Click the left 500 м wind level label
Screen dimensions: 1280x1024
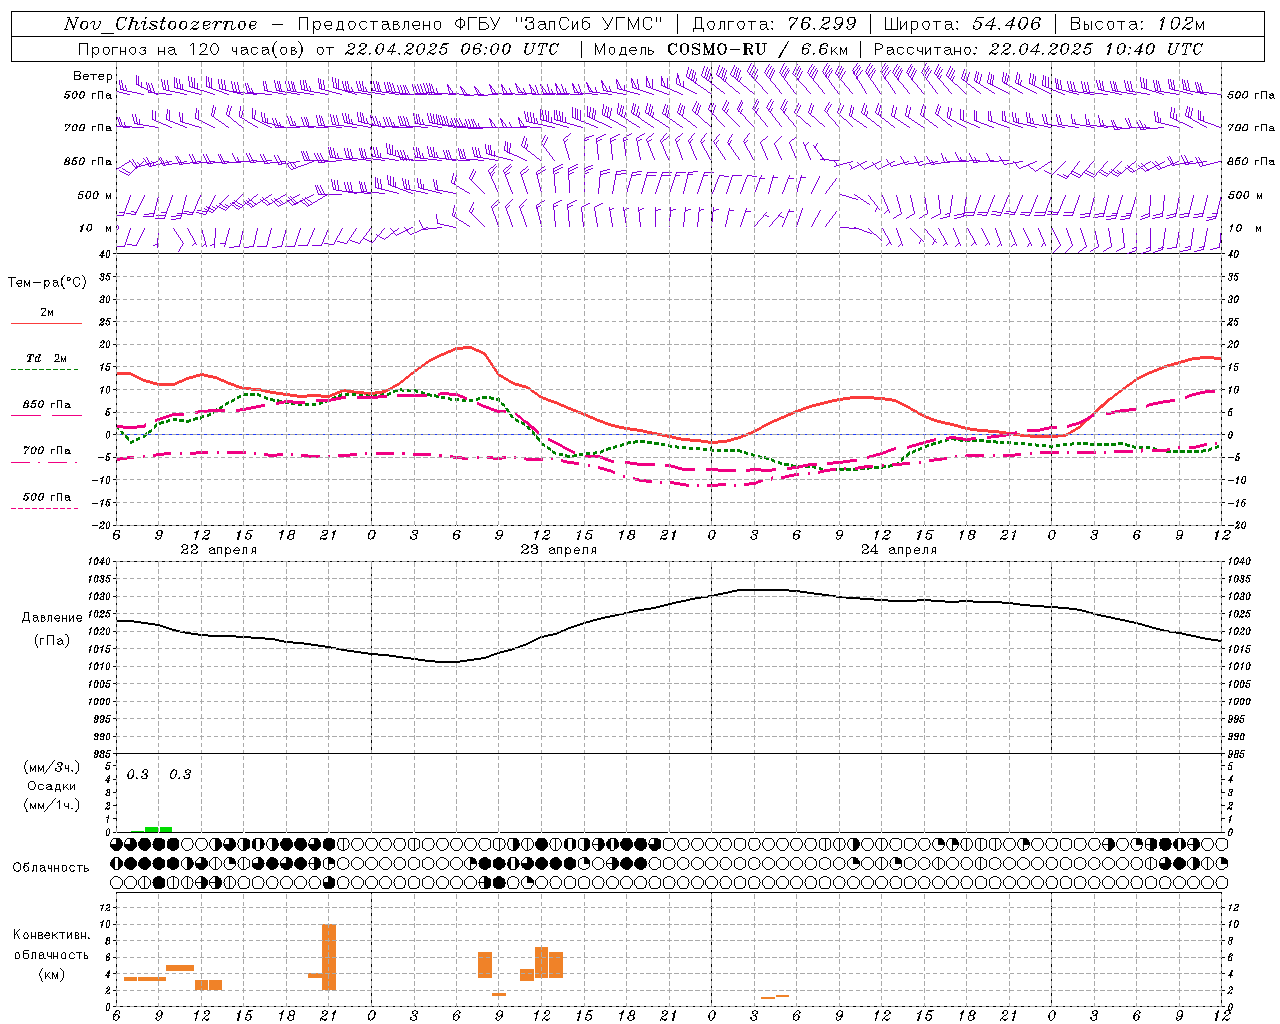coord(94,195)
